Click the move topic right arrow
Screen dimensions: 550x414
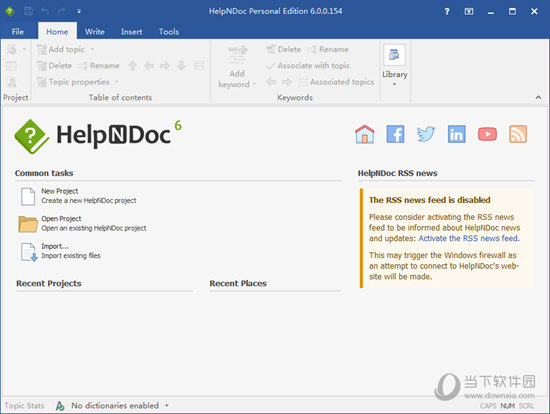click(x=165, y=66)
